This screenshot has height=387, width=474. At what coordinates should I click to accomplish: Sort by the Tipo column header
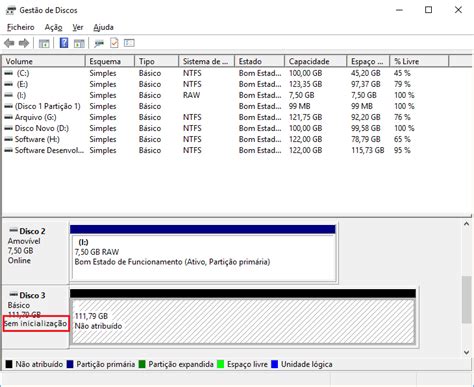pyautogui.click(x=157, y=61)
